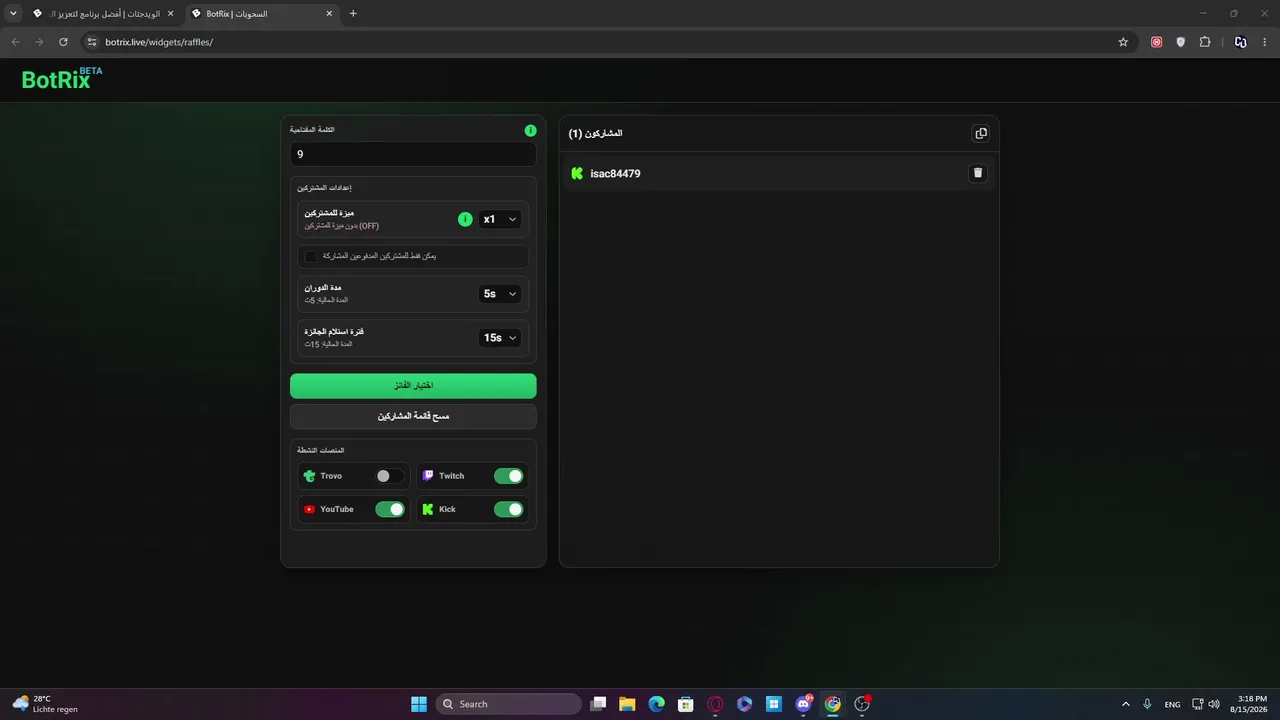
Task: Open File Explorer from taskbar
Action: 627,704
